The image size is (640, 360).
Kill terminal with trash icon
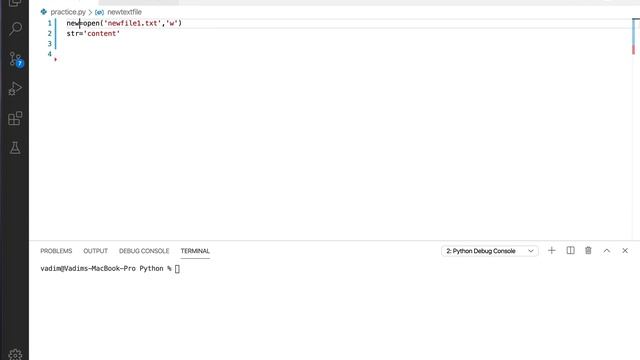(x=588, y=251)
